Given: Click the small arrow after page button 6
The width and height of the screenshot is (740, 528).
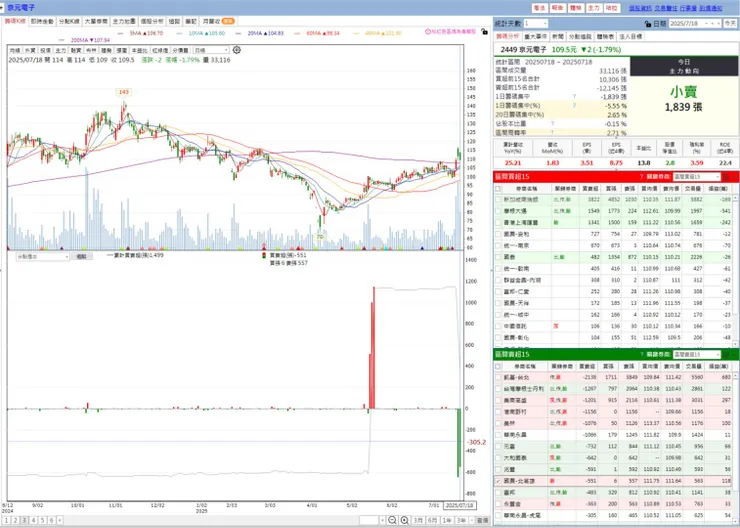Looking at the screenshot, I should [60, 520].
